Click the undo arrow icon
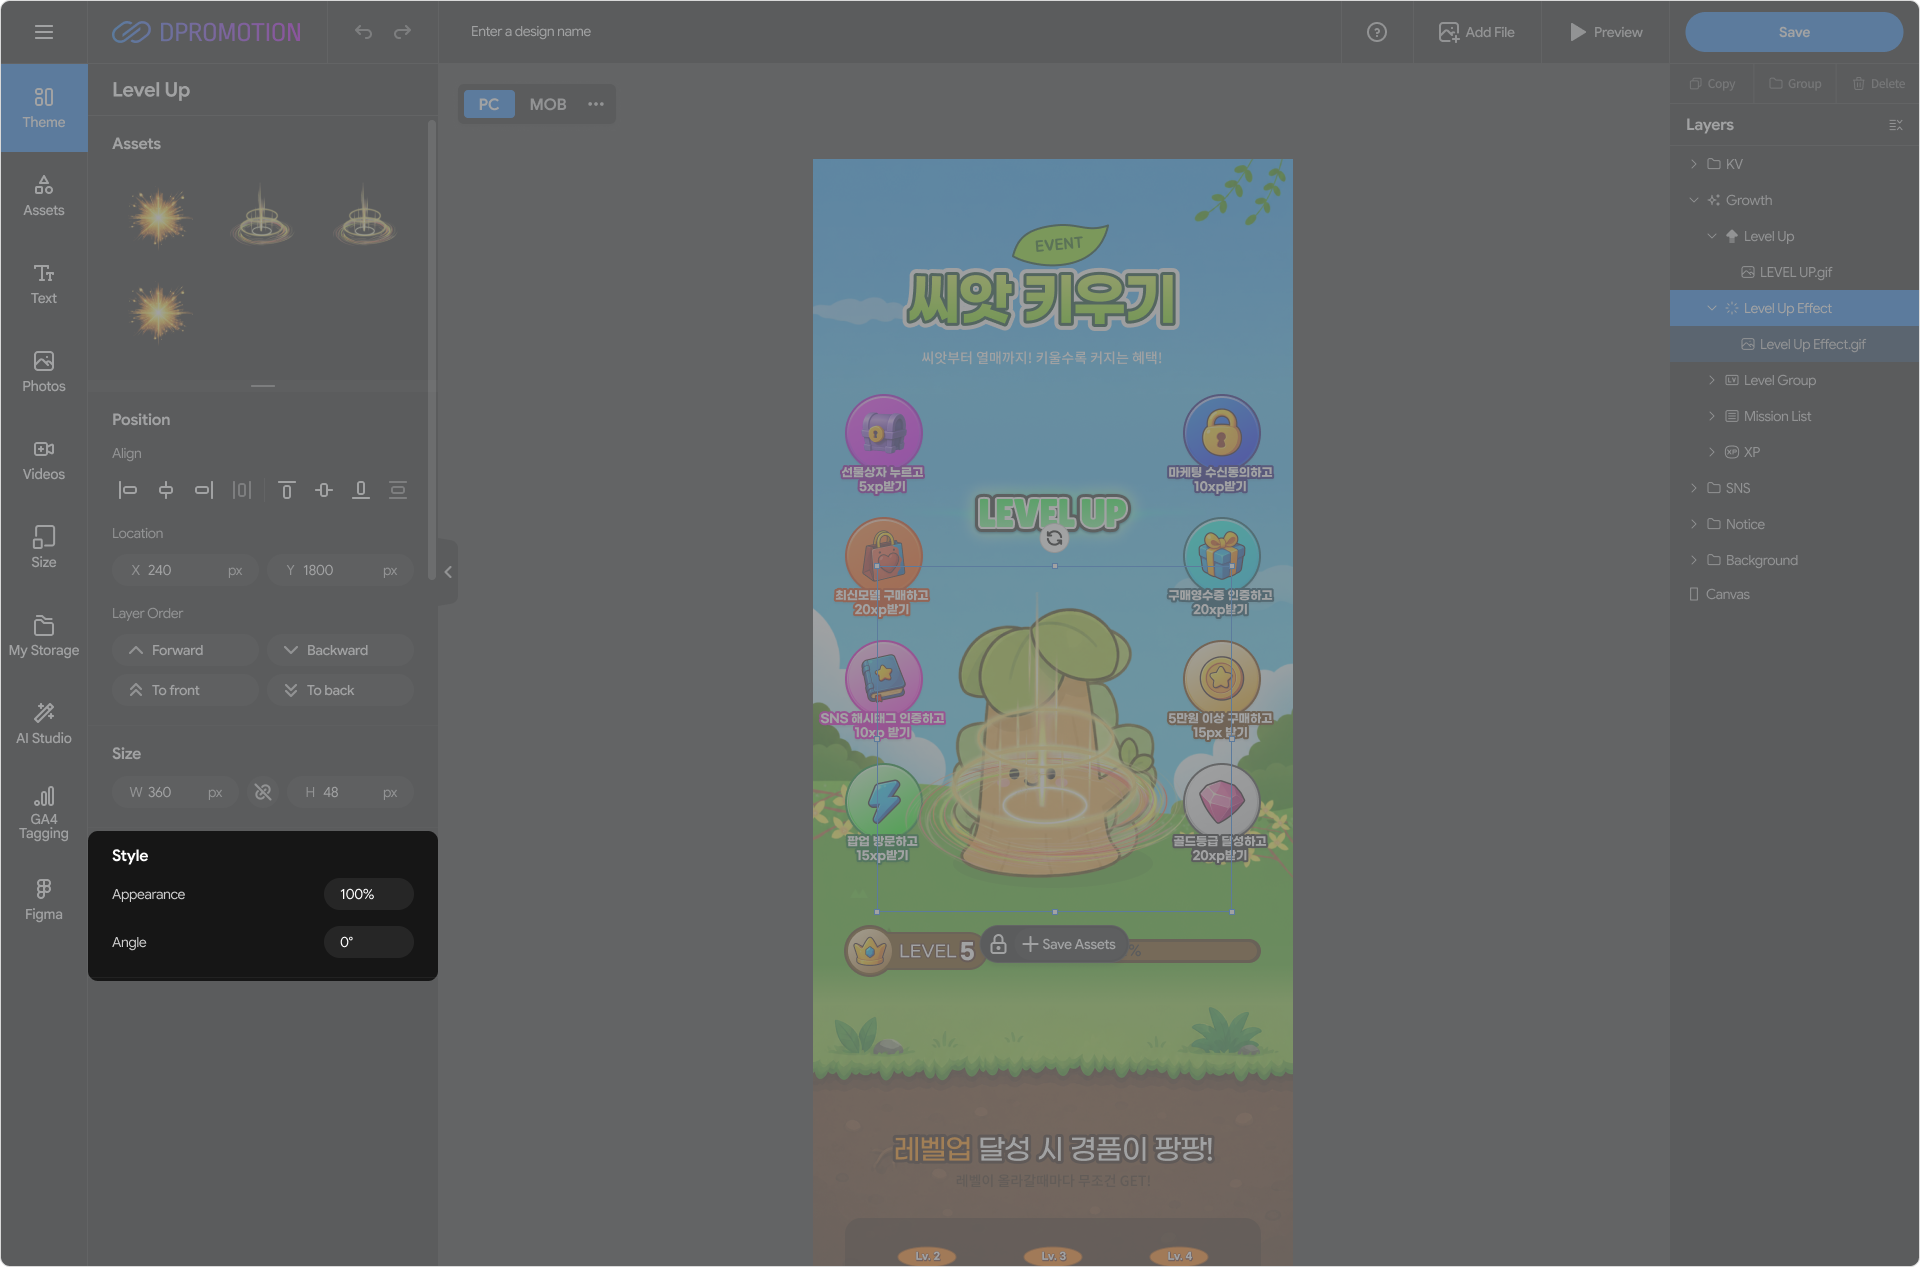 tap(363, 32)
